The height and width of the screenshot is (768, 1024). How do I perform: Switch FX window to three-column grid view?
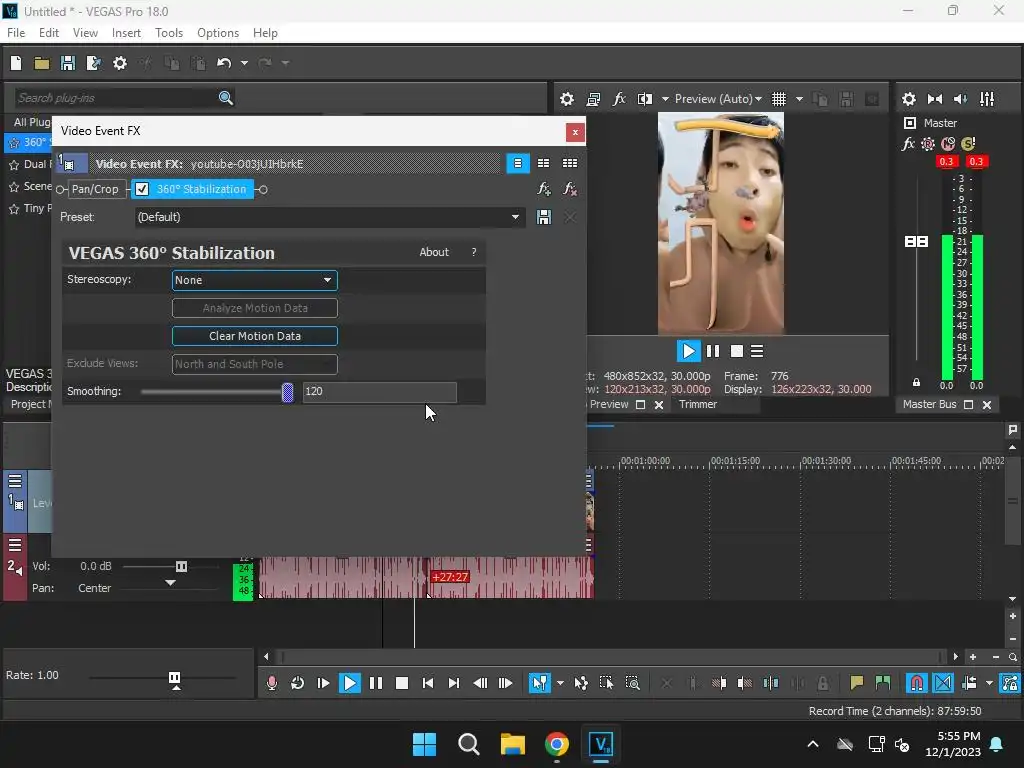pyautogui.click(x=569, y=163)
